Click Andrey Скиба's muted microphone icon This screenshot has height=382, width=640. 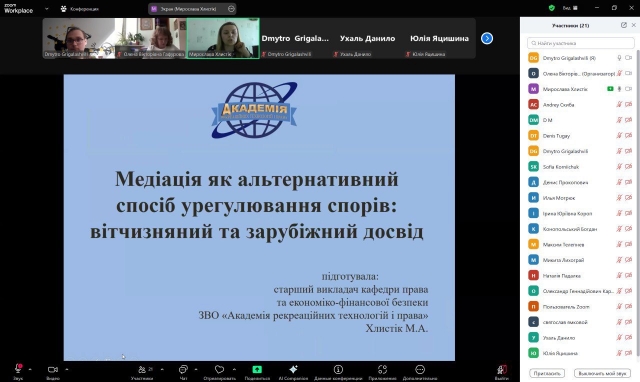[619, 104]
